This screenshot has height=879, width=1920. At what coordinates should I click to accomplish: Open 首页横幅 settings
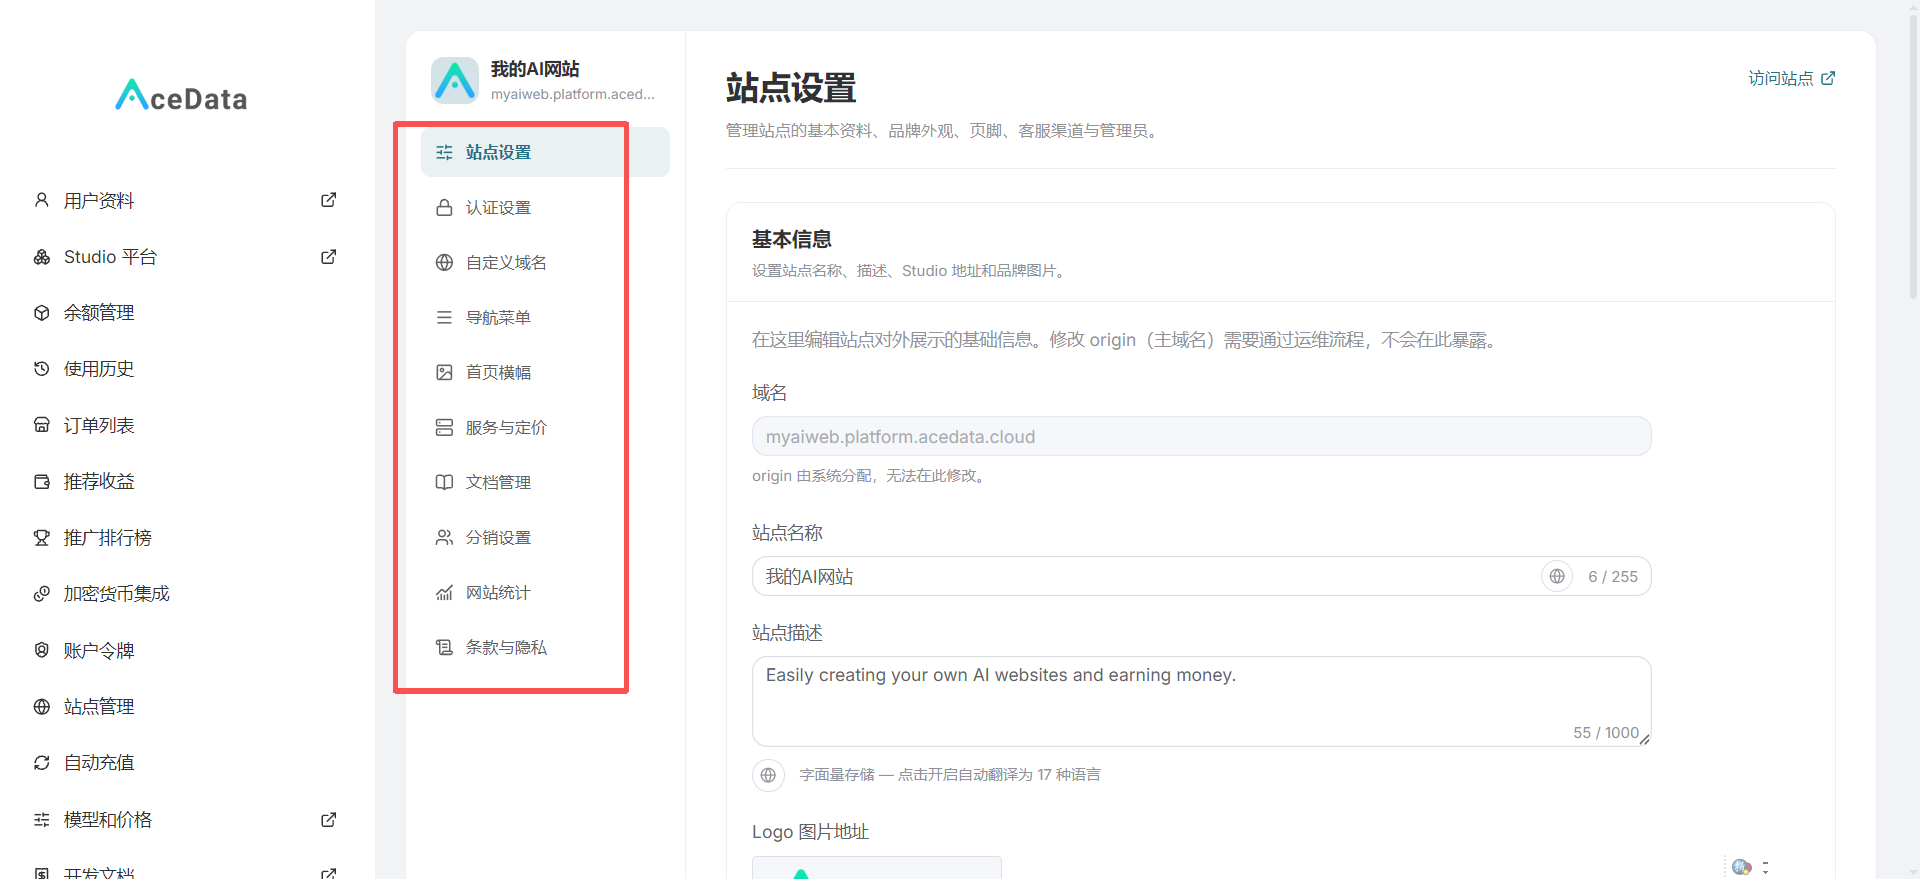(x=545, y=372)
